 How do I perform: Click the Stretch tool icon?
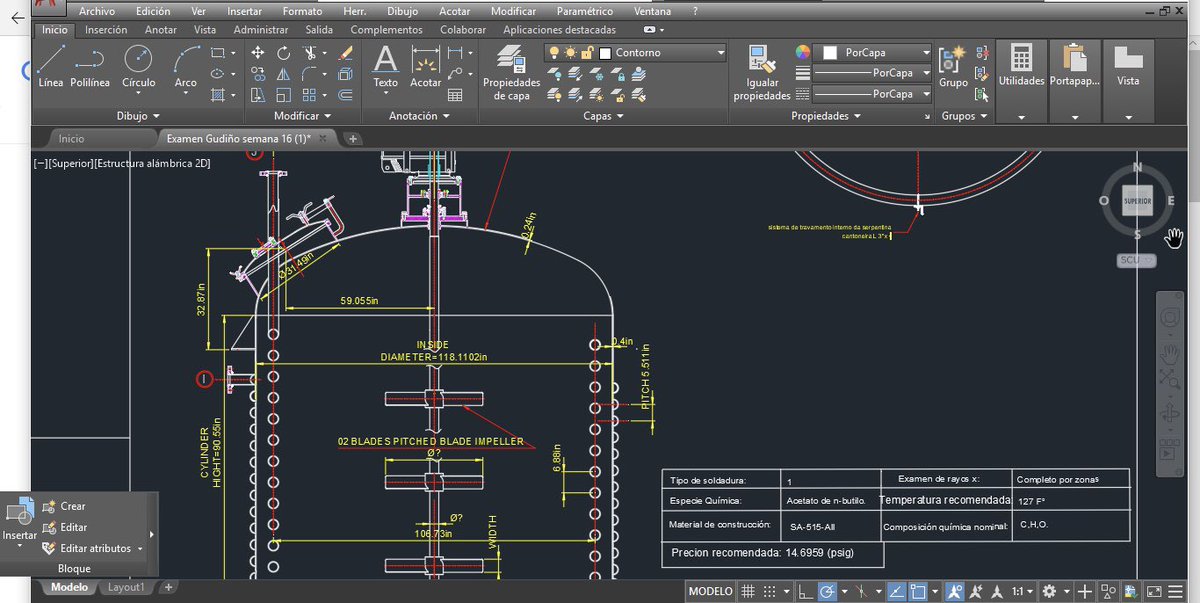click(x=257, y=95)
